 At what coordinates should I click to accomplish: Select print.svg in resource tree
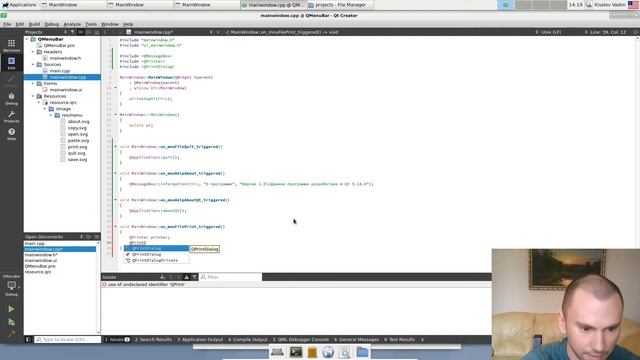click(77, 147)
